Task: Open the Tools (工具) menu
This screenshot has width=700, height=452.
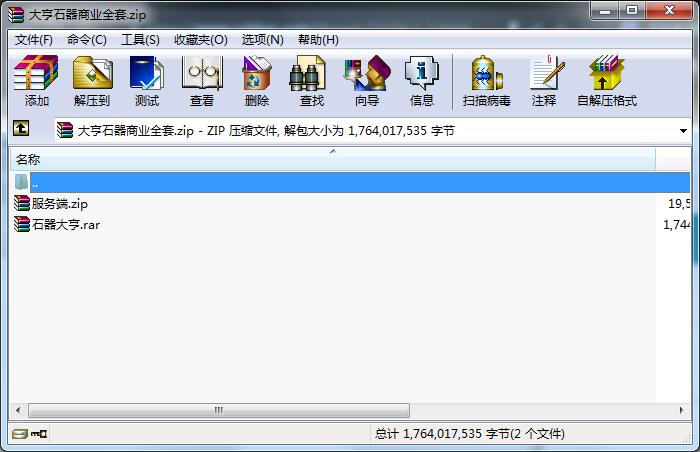Action: coord(140,40)
